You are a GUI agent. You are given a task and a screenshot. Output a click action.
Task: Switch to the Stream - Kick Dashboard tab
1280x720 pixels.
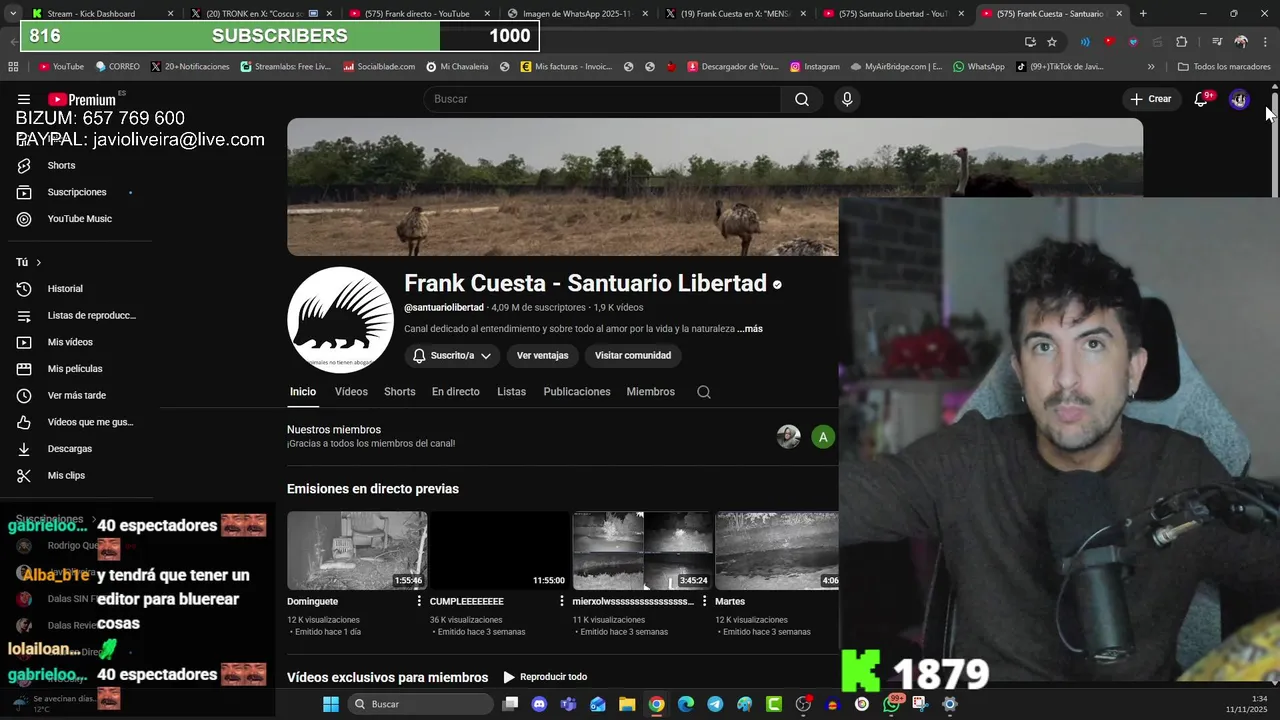(x=100, y=14)
